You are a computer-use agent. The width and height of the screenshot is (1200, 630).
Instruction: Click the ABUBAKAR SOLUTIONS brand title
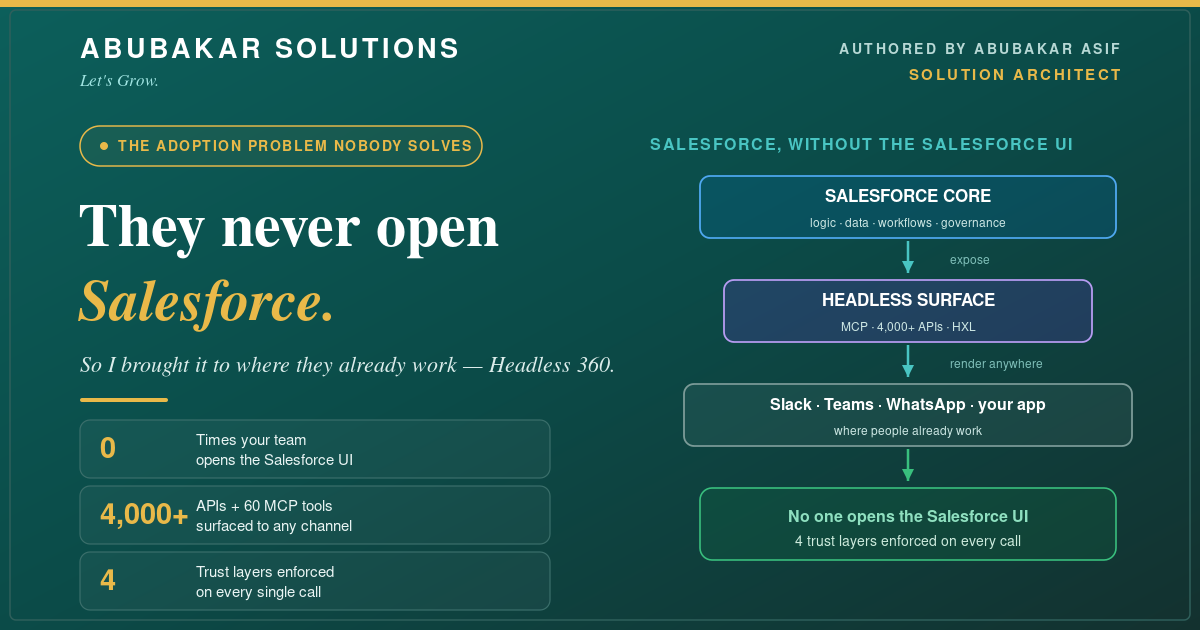click(x=270, y=49)
